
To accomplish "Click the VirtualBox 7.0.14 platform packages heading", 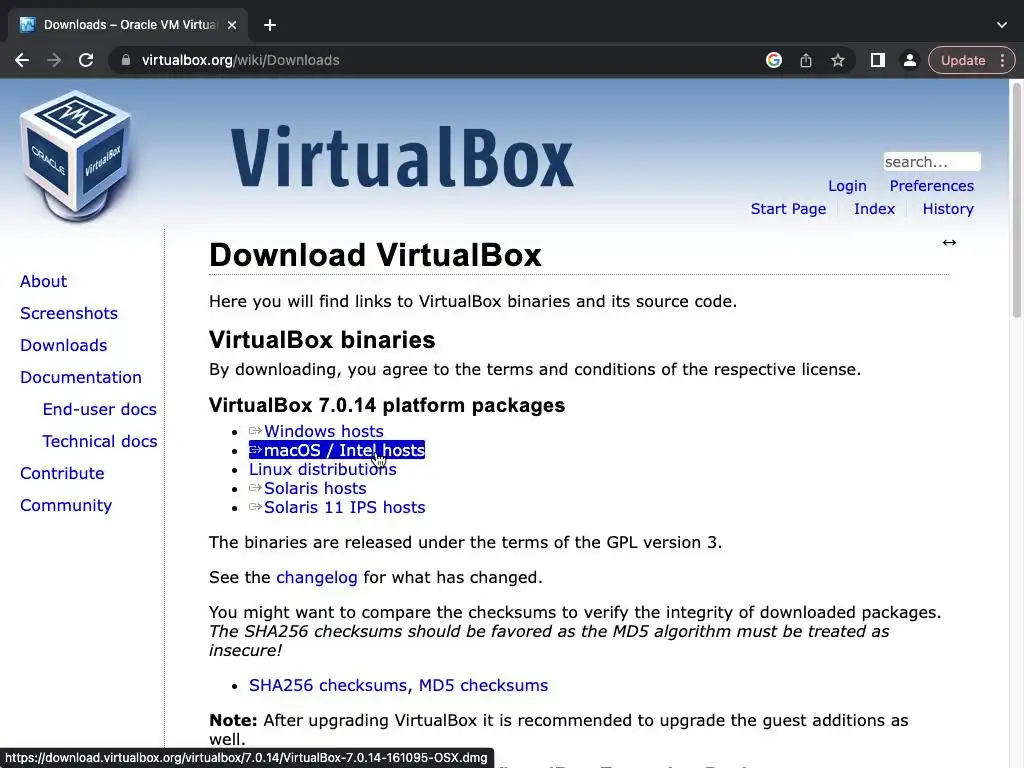I will [x=387, y=405].
